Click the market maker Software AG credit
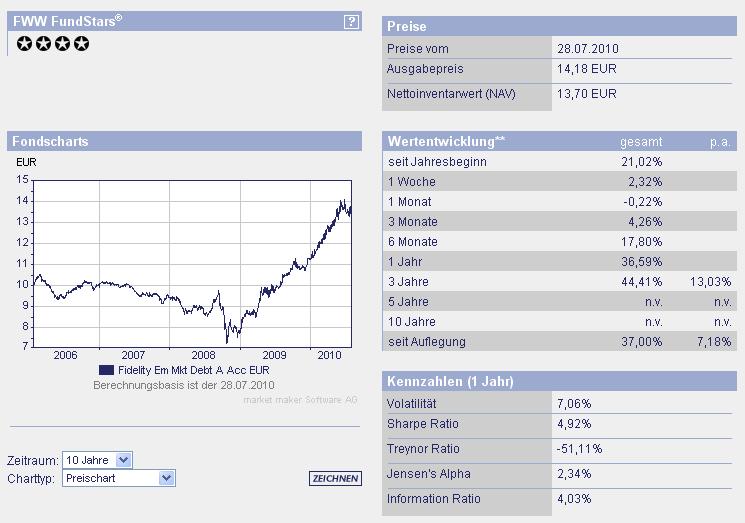This screenshot has height=523, width=745. pyautogui.click(x=300, y=400)
